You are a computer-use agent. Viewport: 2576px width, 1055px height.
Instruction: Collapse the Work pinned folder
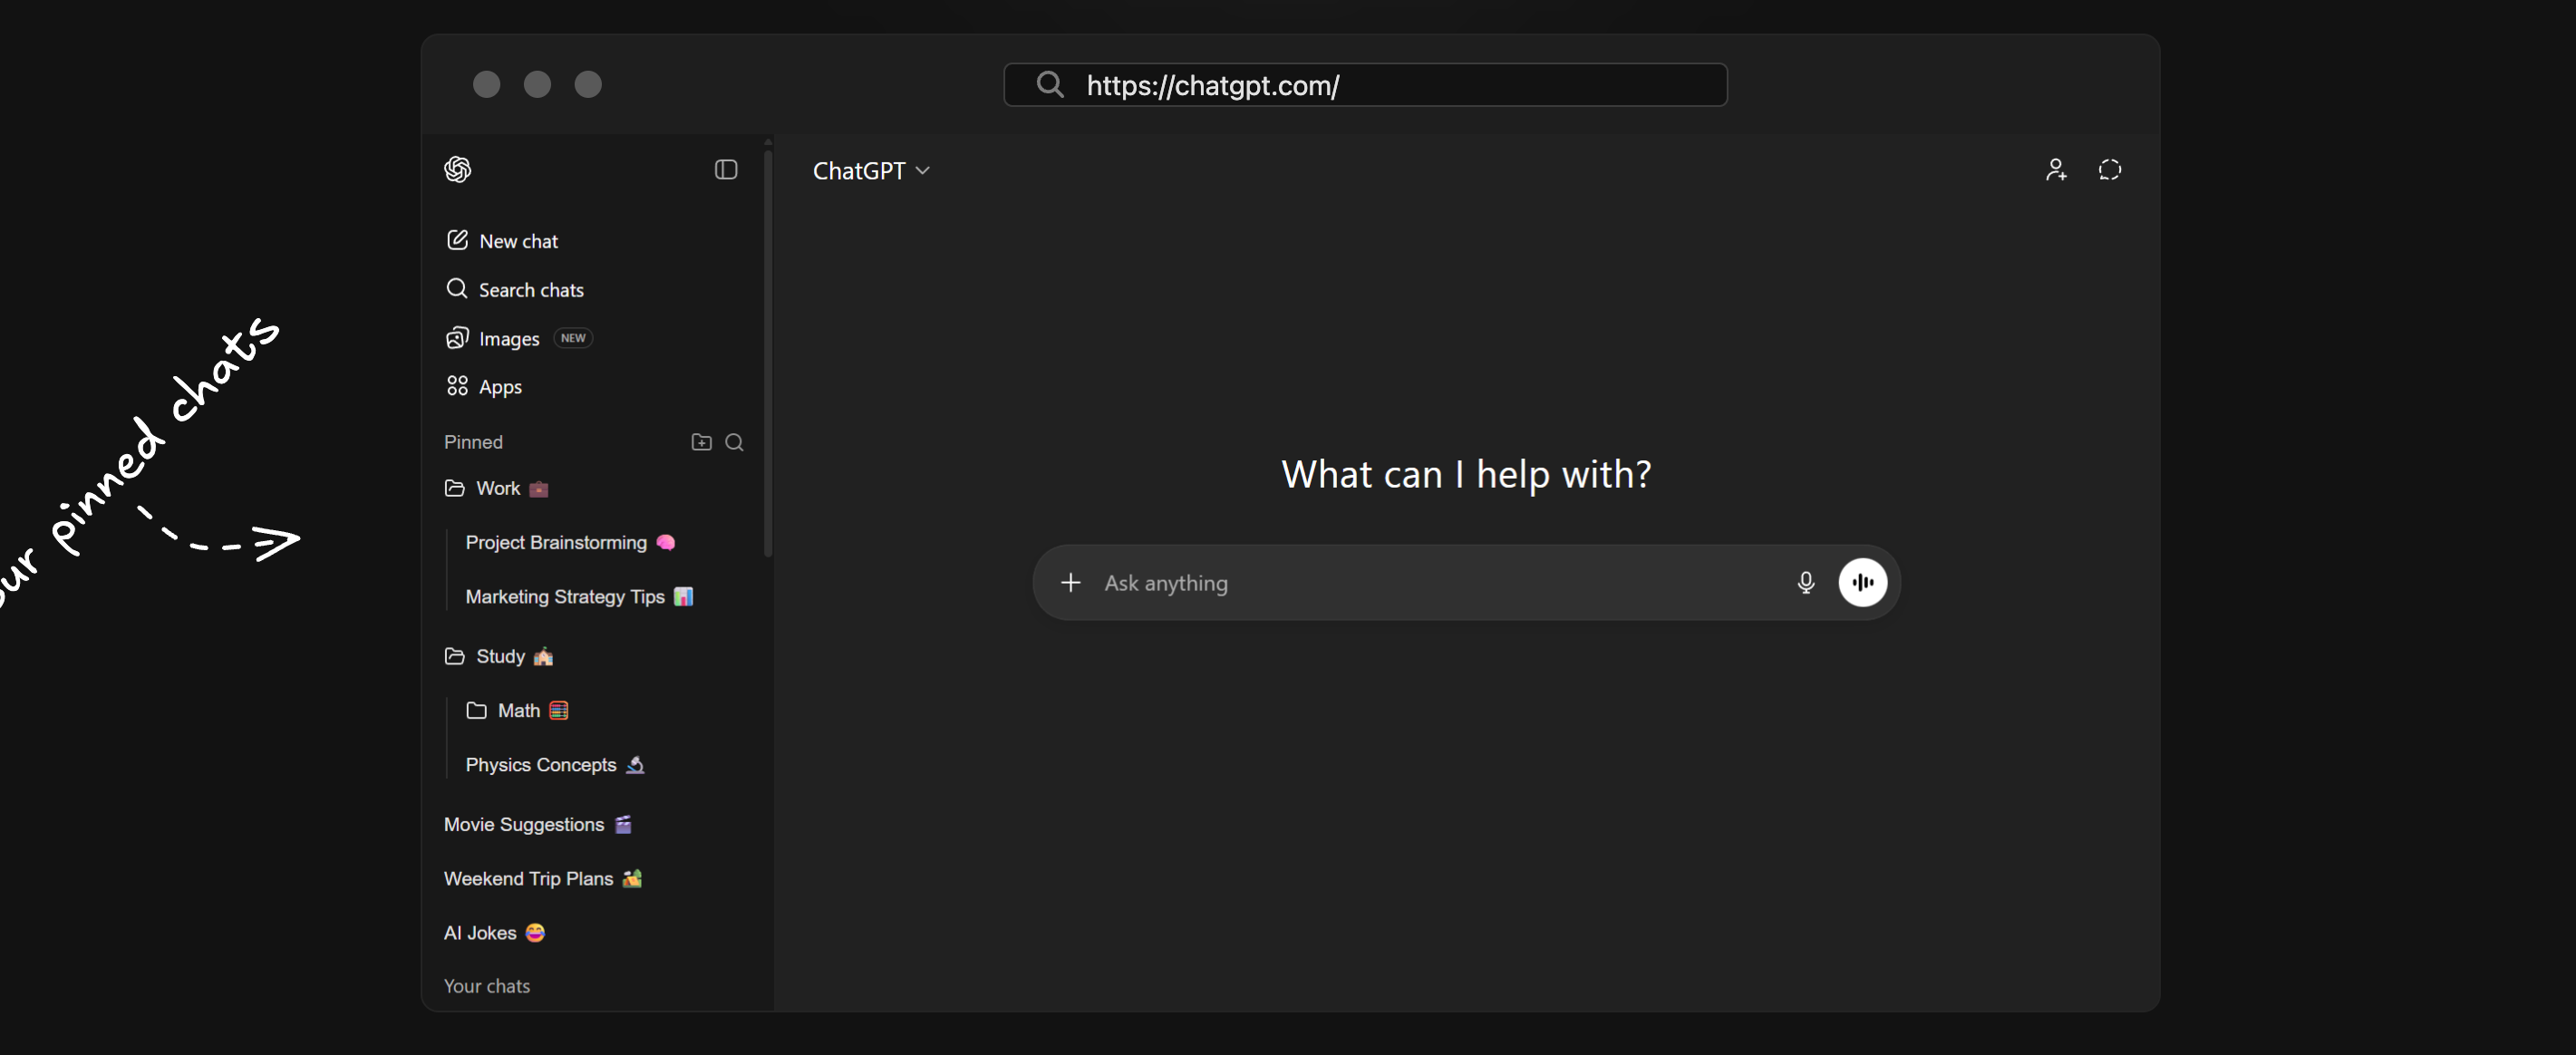(496, 488)
